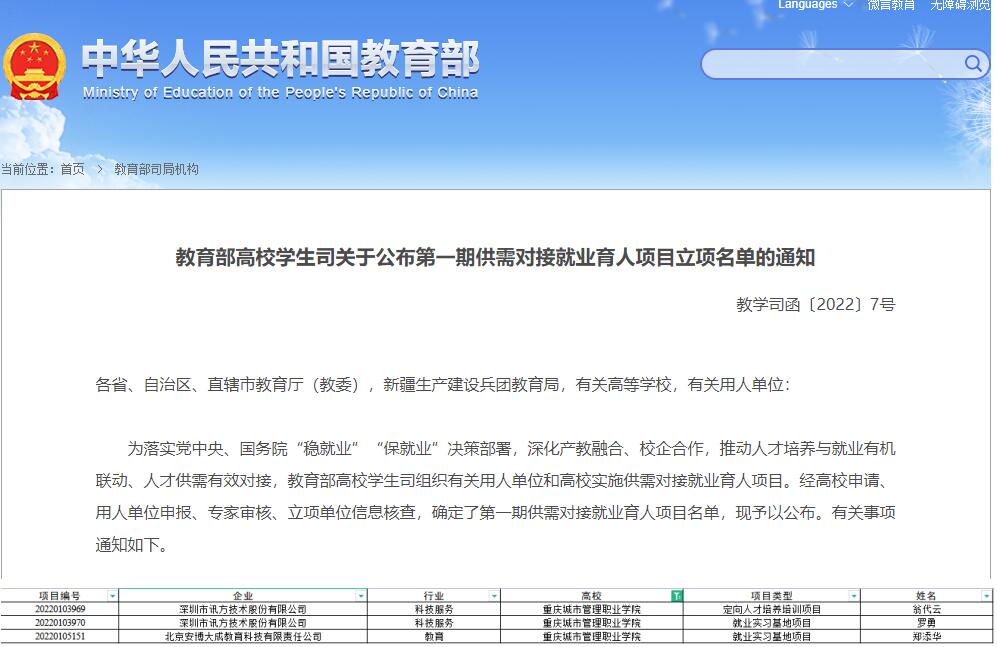Open 教育部司局机构 breadcrumb link

tap(156, 169)
